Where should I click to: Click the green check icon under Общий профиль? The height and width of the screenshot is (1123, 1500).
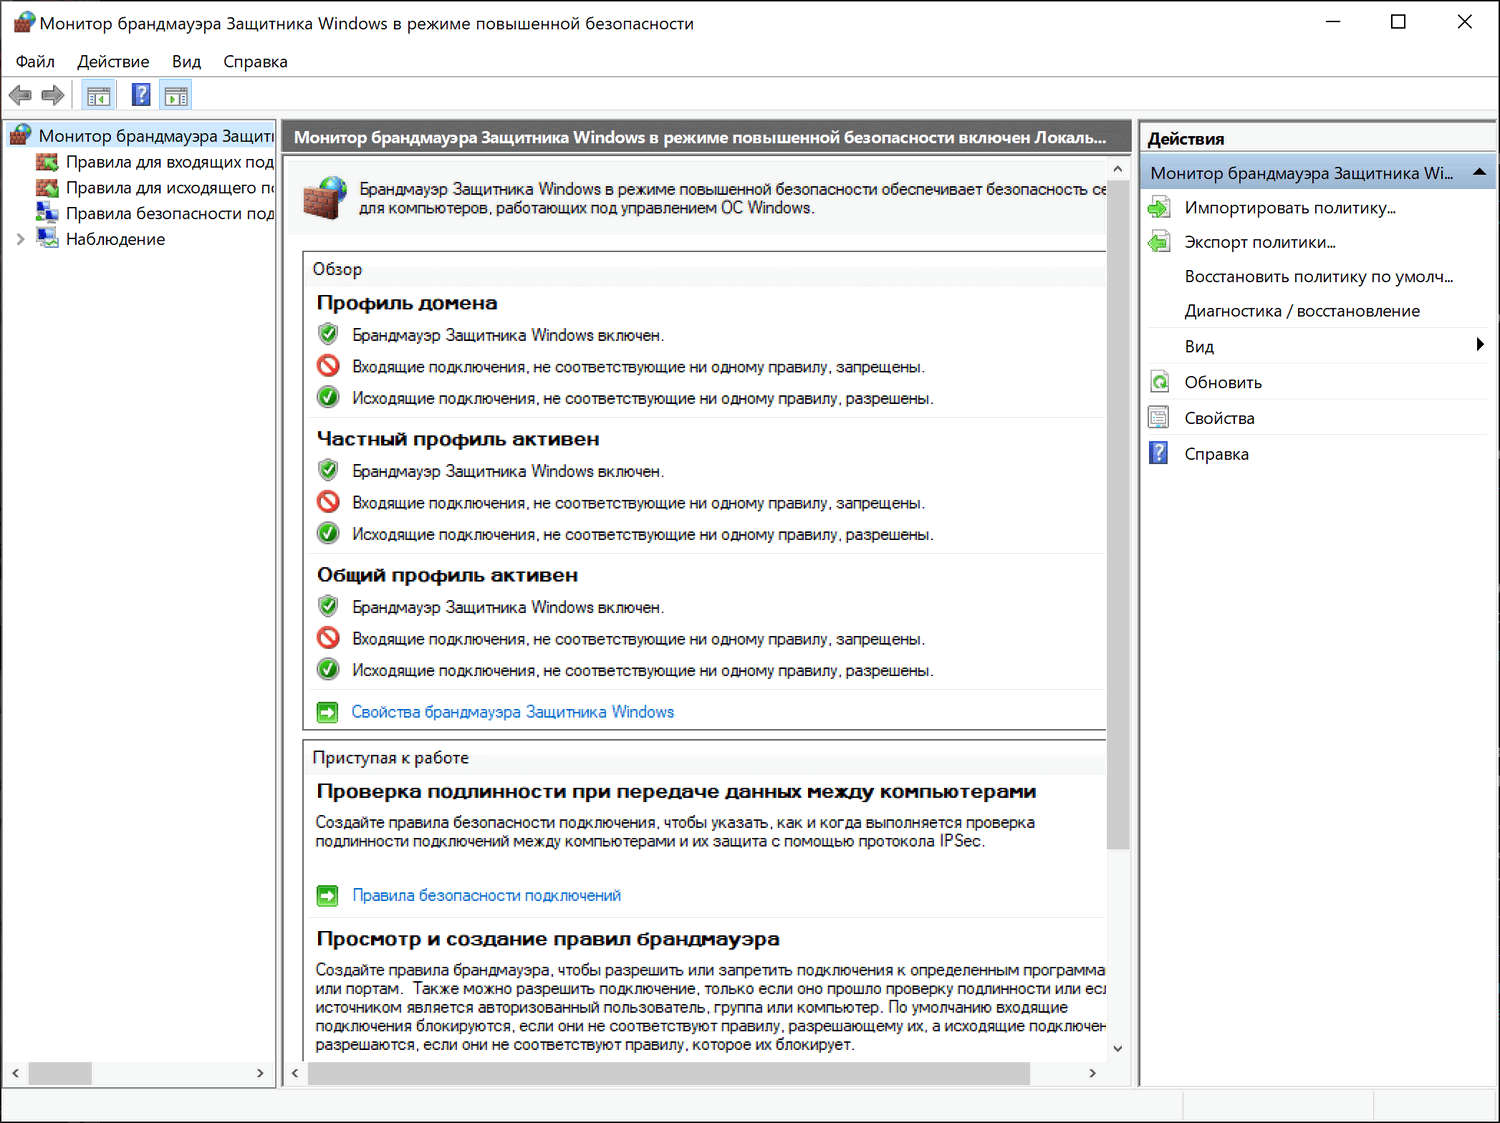tap(328, 669)
